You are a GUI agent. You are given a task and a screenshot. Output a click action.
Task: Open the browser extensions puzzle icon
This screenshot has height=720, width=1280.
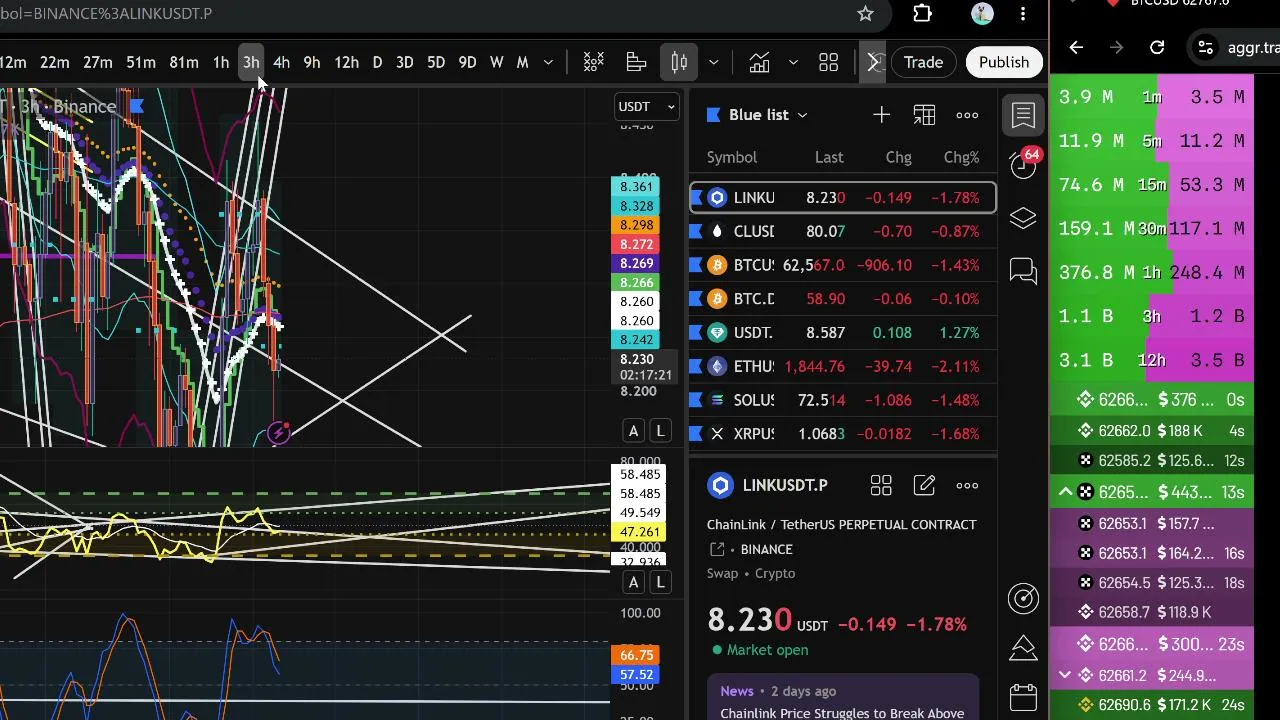[922, 13]
